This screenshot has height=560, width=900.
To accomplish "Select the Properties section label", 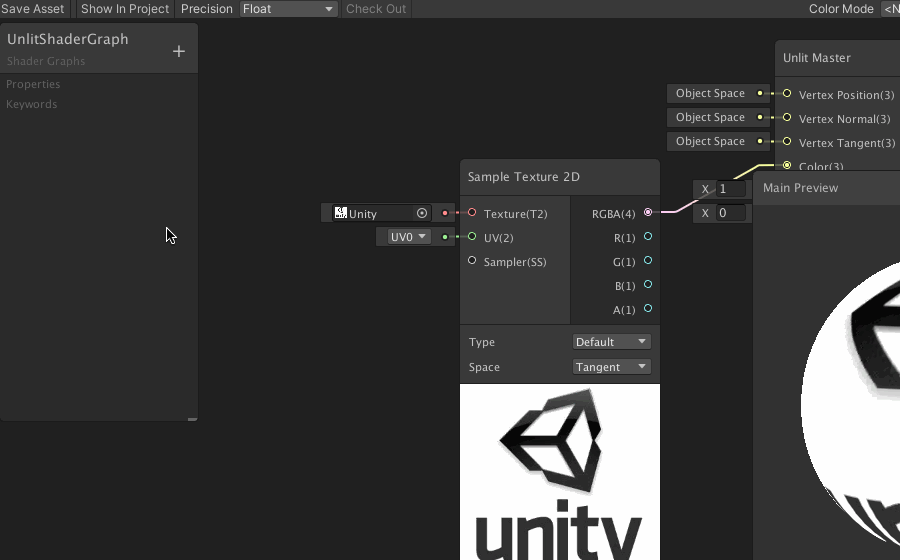I will click(33, 84).
